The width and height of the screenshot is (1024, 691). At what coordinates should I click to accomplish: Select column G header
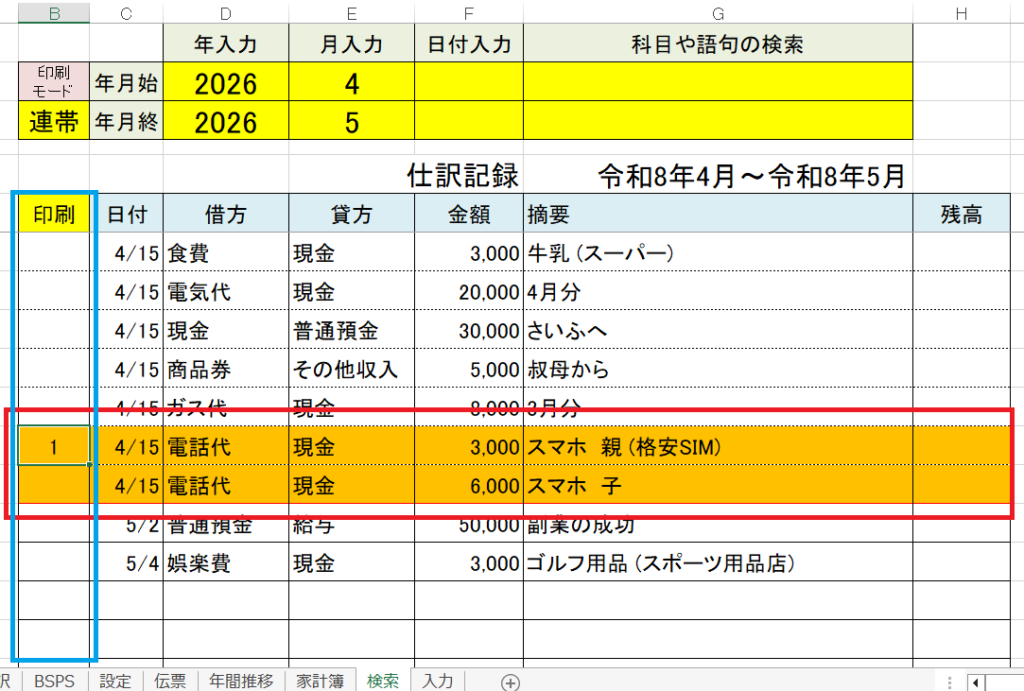tap(717, 12)
